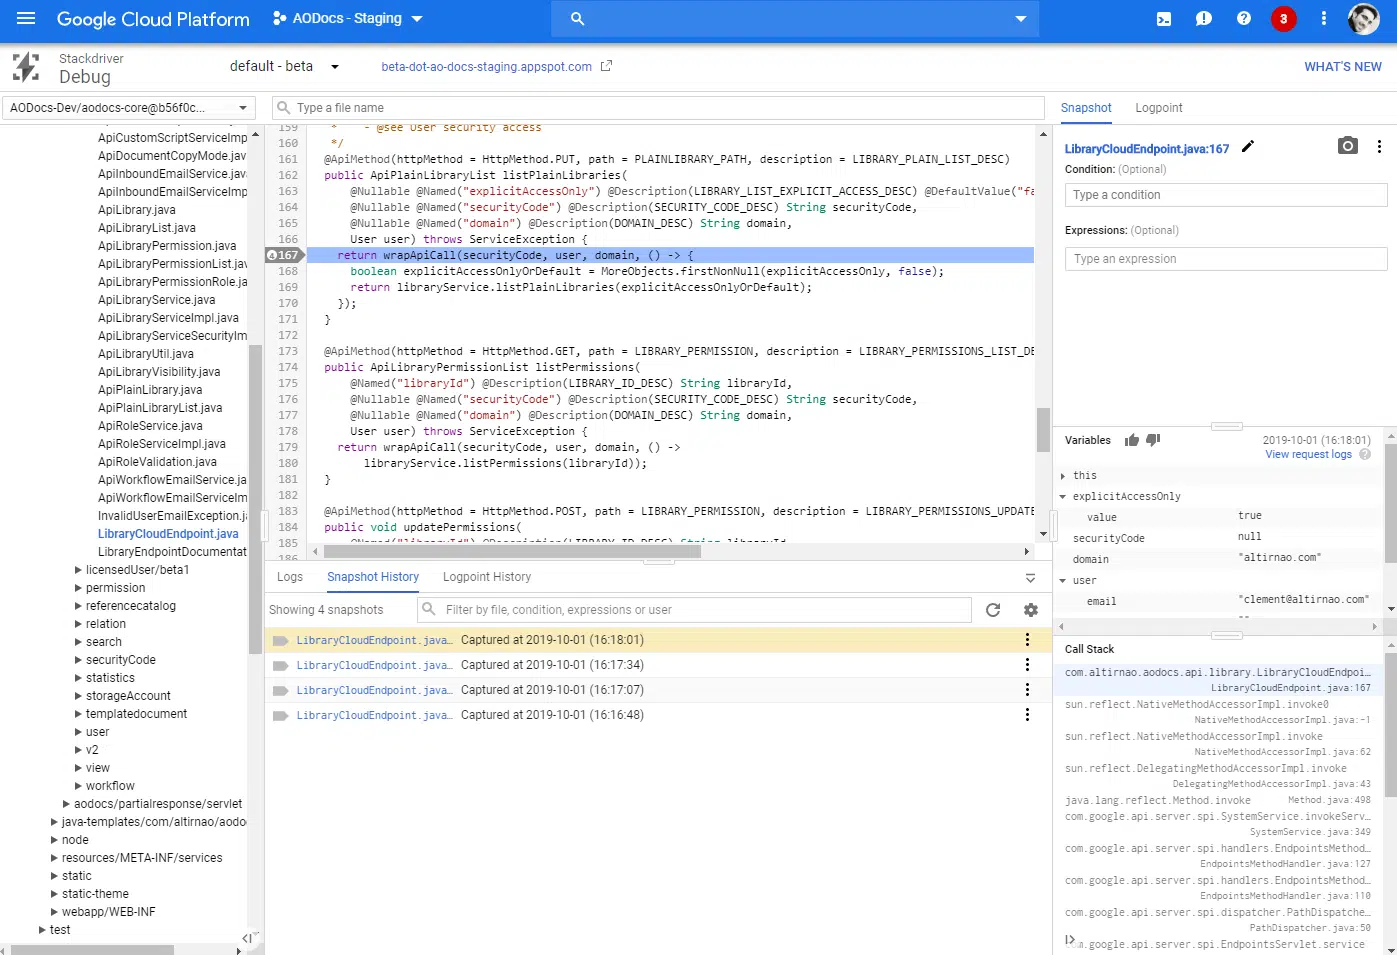The width and height of the screenshot is (1397, 955).
Task: Switch to the Snapshot tab
Action: [1086, 108]
